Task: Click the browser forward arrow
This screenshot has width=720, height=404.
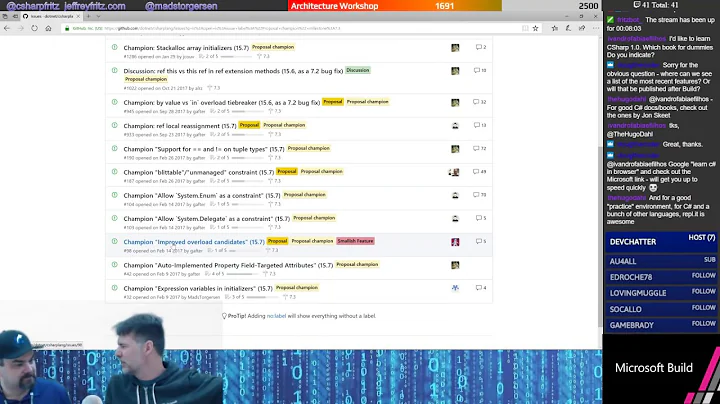Action: (x=21, y=28)
